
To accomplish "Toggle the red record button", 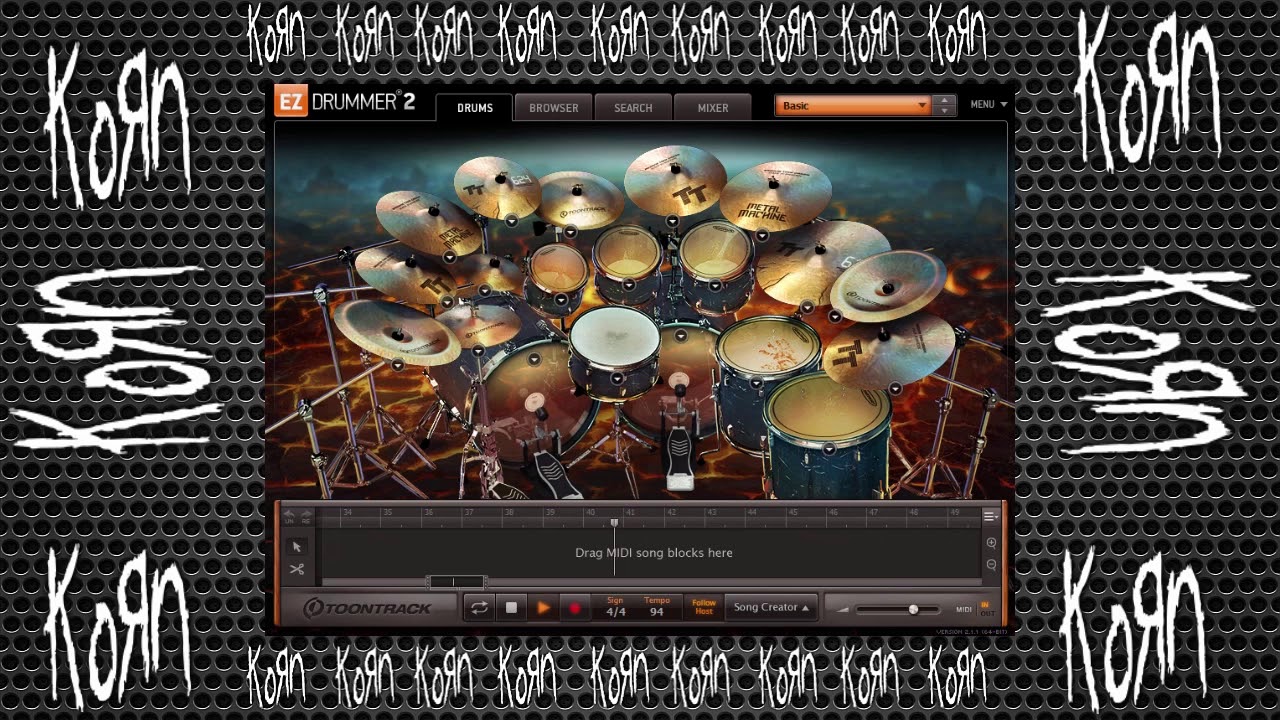I will click(575, 607).
